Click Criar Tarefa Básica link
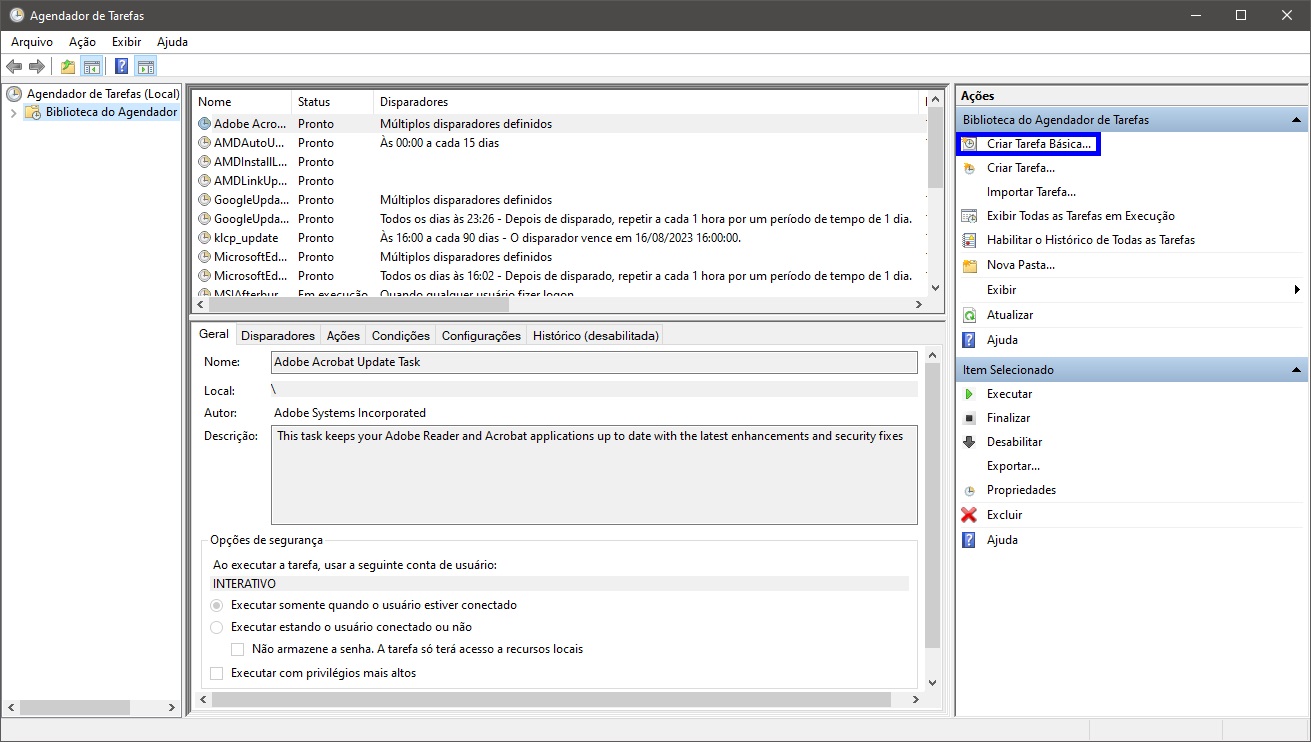1311x742 pixels. [1038, 144]
